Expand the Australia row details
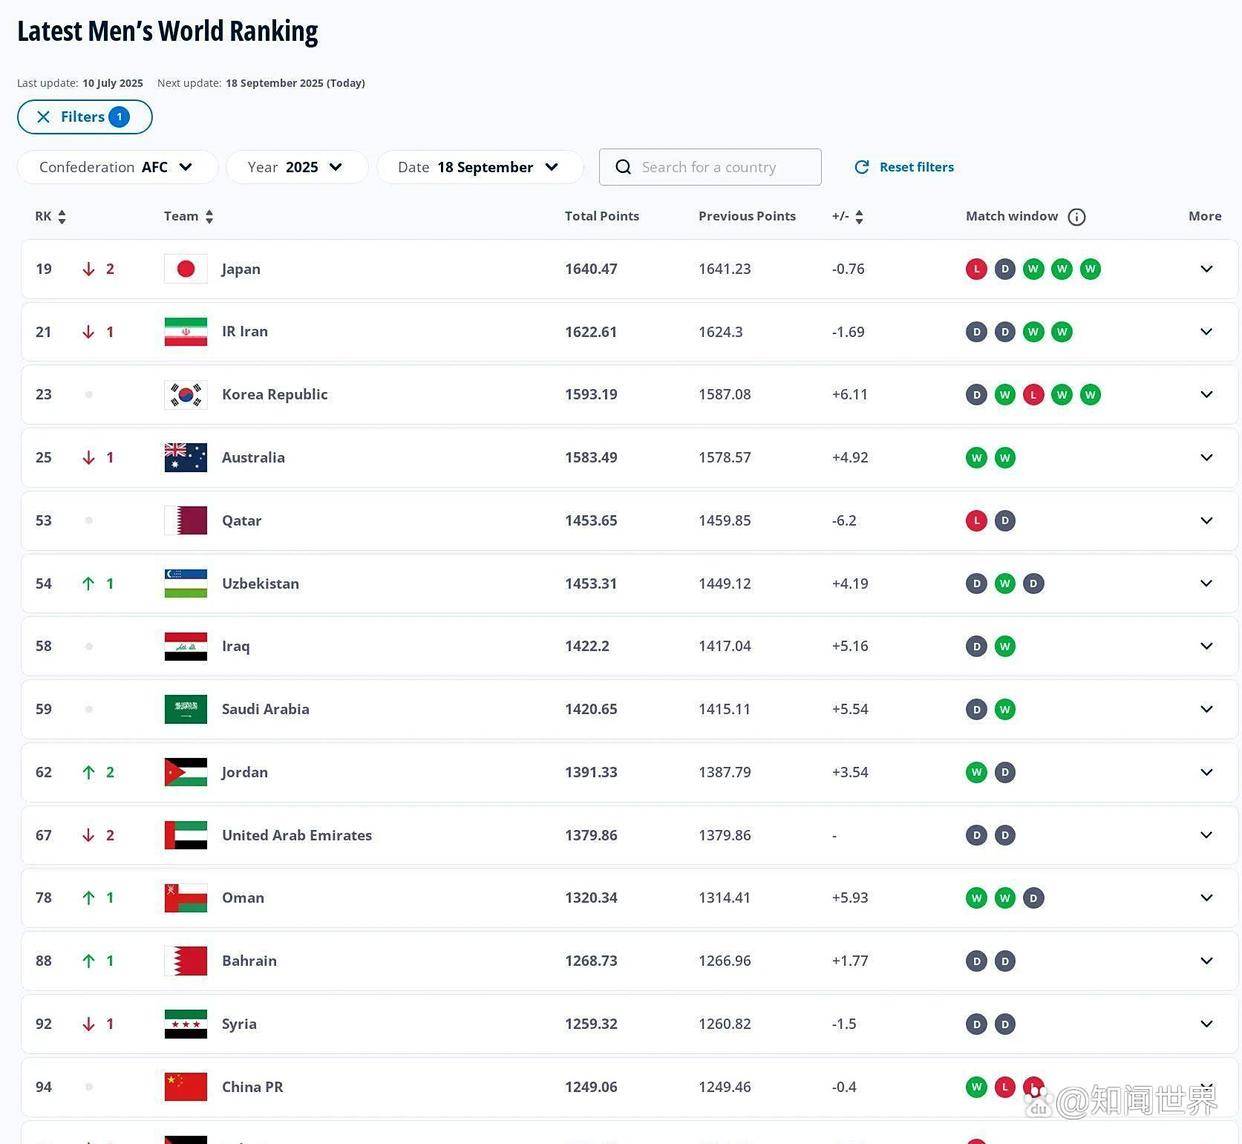The image size is (1242, 1144). [1206, 457]
